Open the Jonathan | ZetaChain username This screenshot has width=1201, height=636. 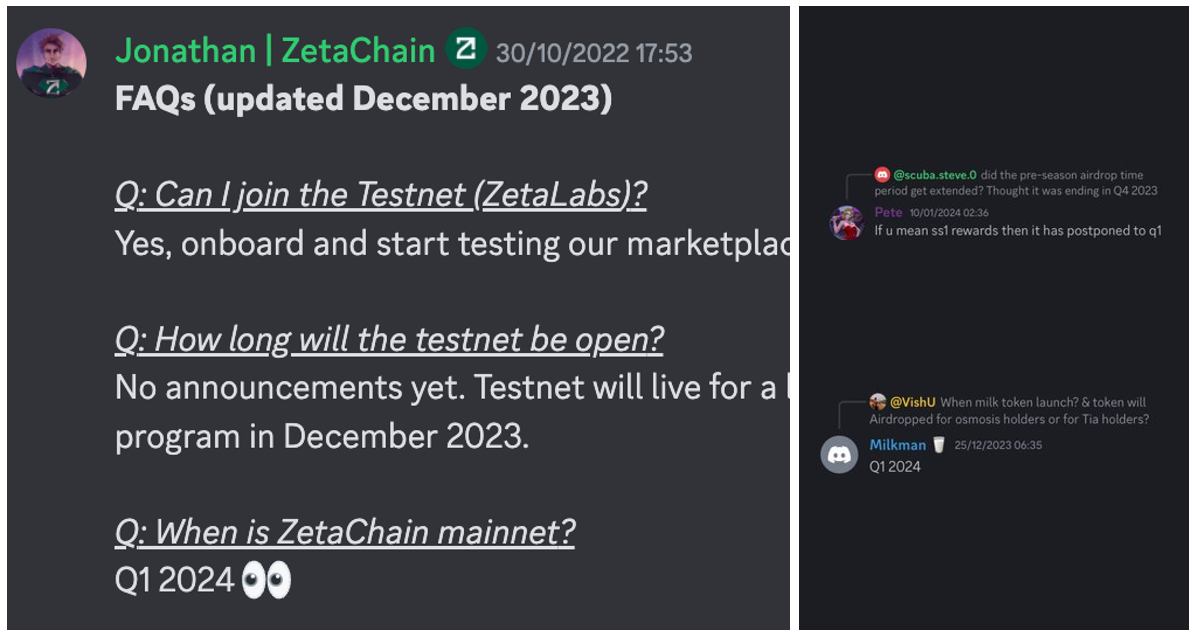275,51
